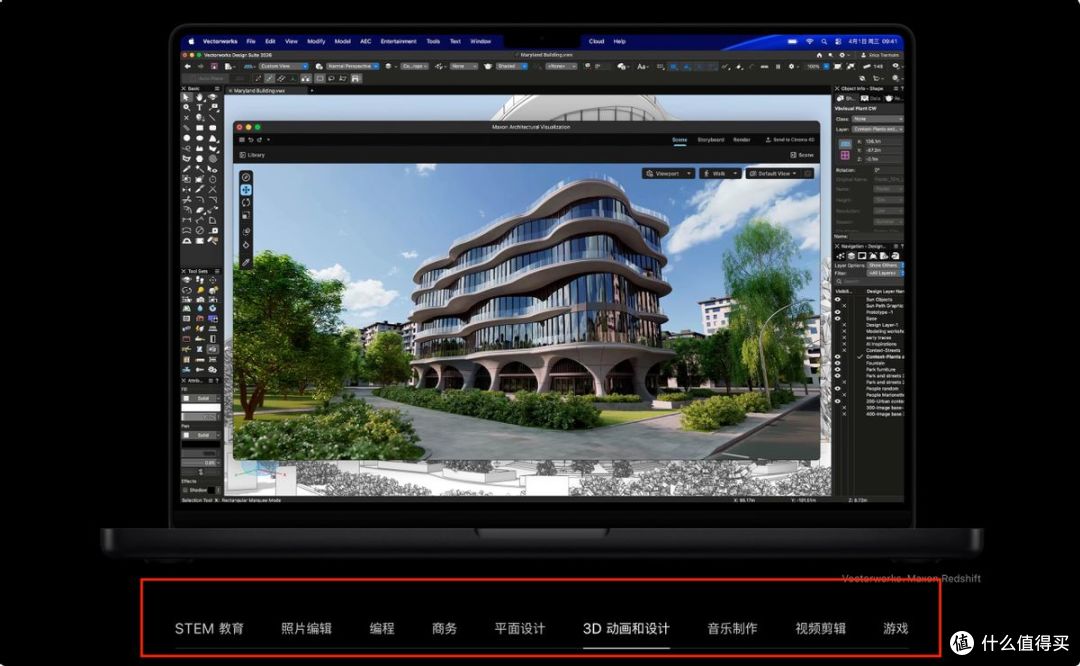Select the Rectangle tool in Basic palette
1080x666 pixels.
[x=200, y=128]
